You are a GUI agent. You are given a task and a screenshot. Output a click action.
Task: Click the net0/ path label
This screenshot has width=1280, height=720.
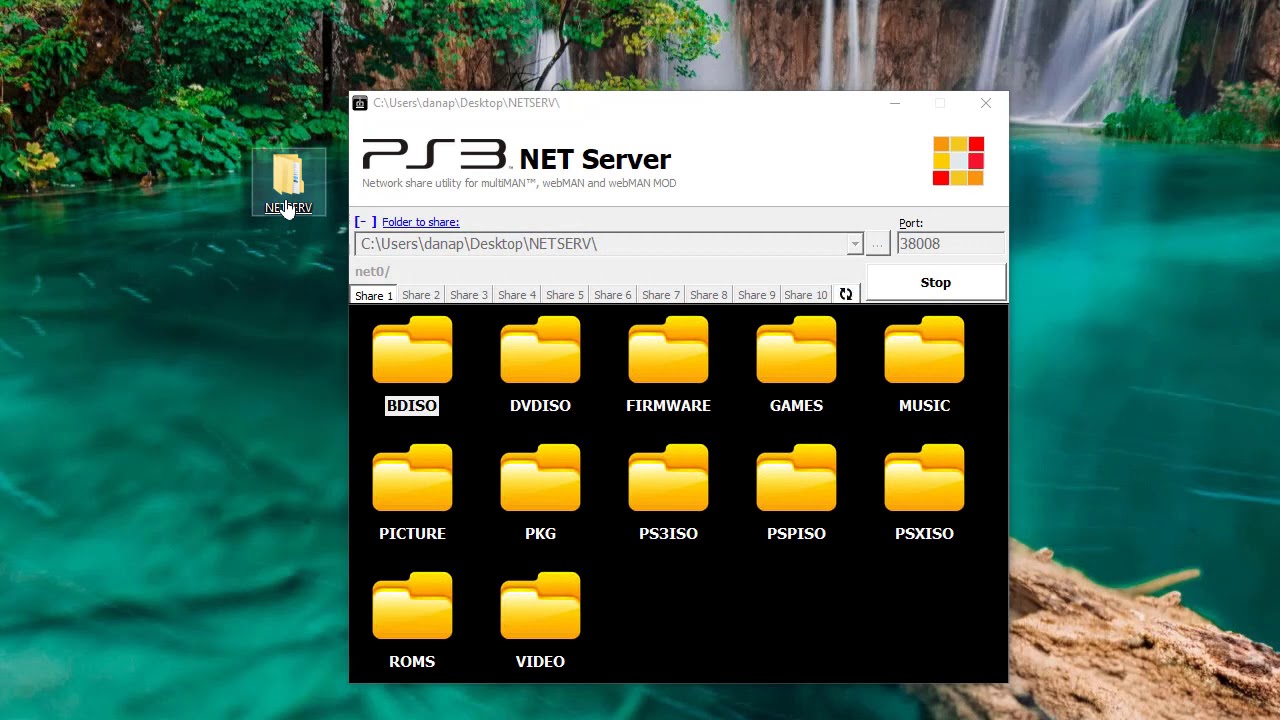[x=372, y=271]
